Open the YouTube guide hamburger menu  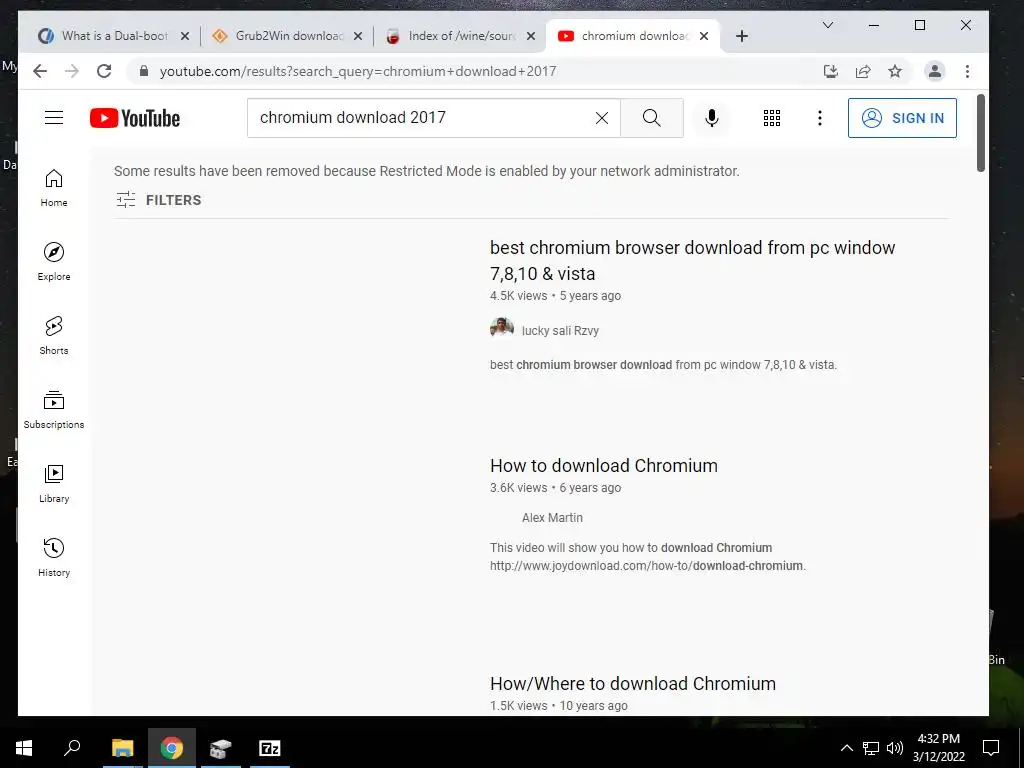(54, 118)
